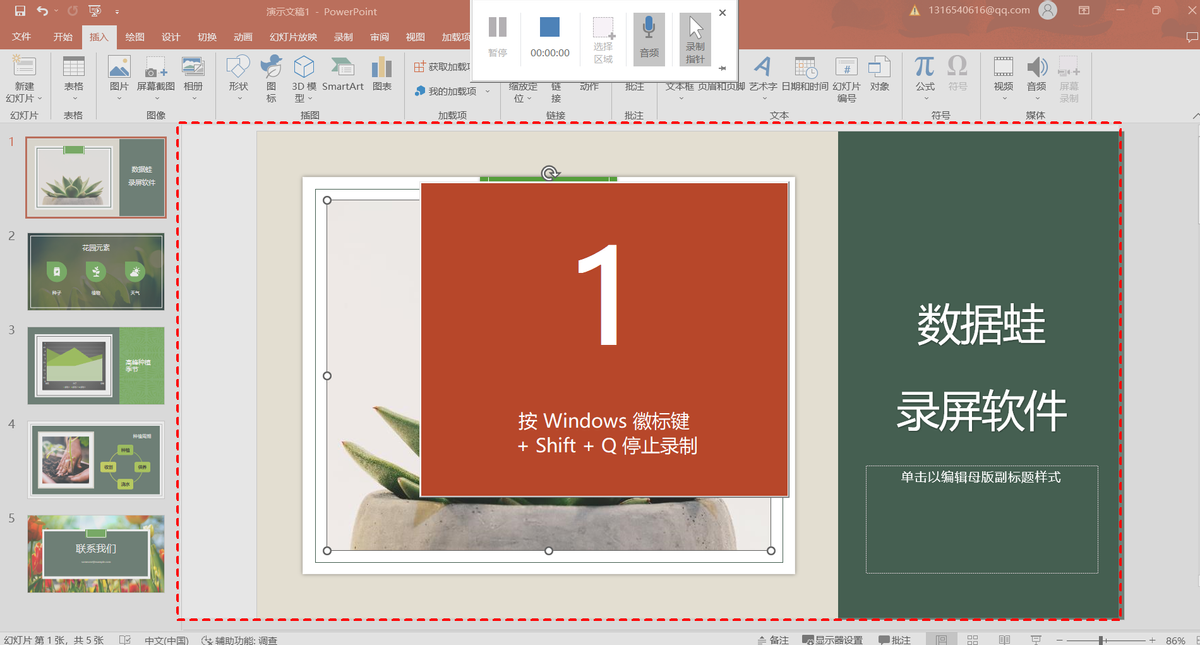Open the File (文件) tab

pyautogui.click(x=21, y=37)
